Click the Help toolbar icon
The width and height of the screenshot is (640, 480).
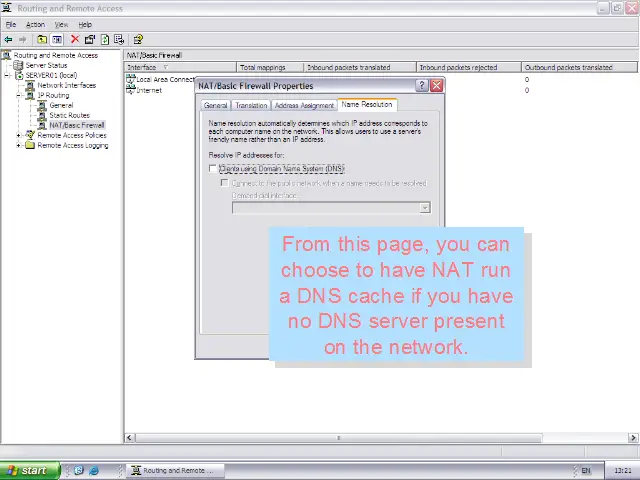[x=138, y=40]
